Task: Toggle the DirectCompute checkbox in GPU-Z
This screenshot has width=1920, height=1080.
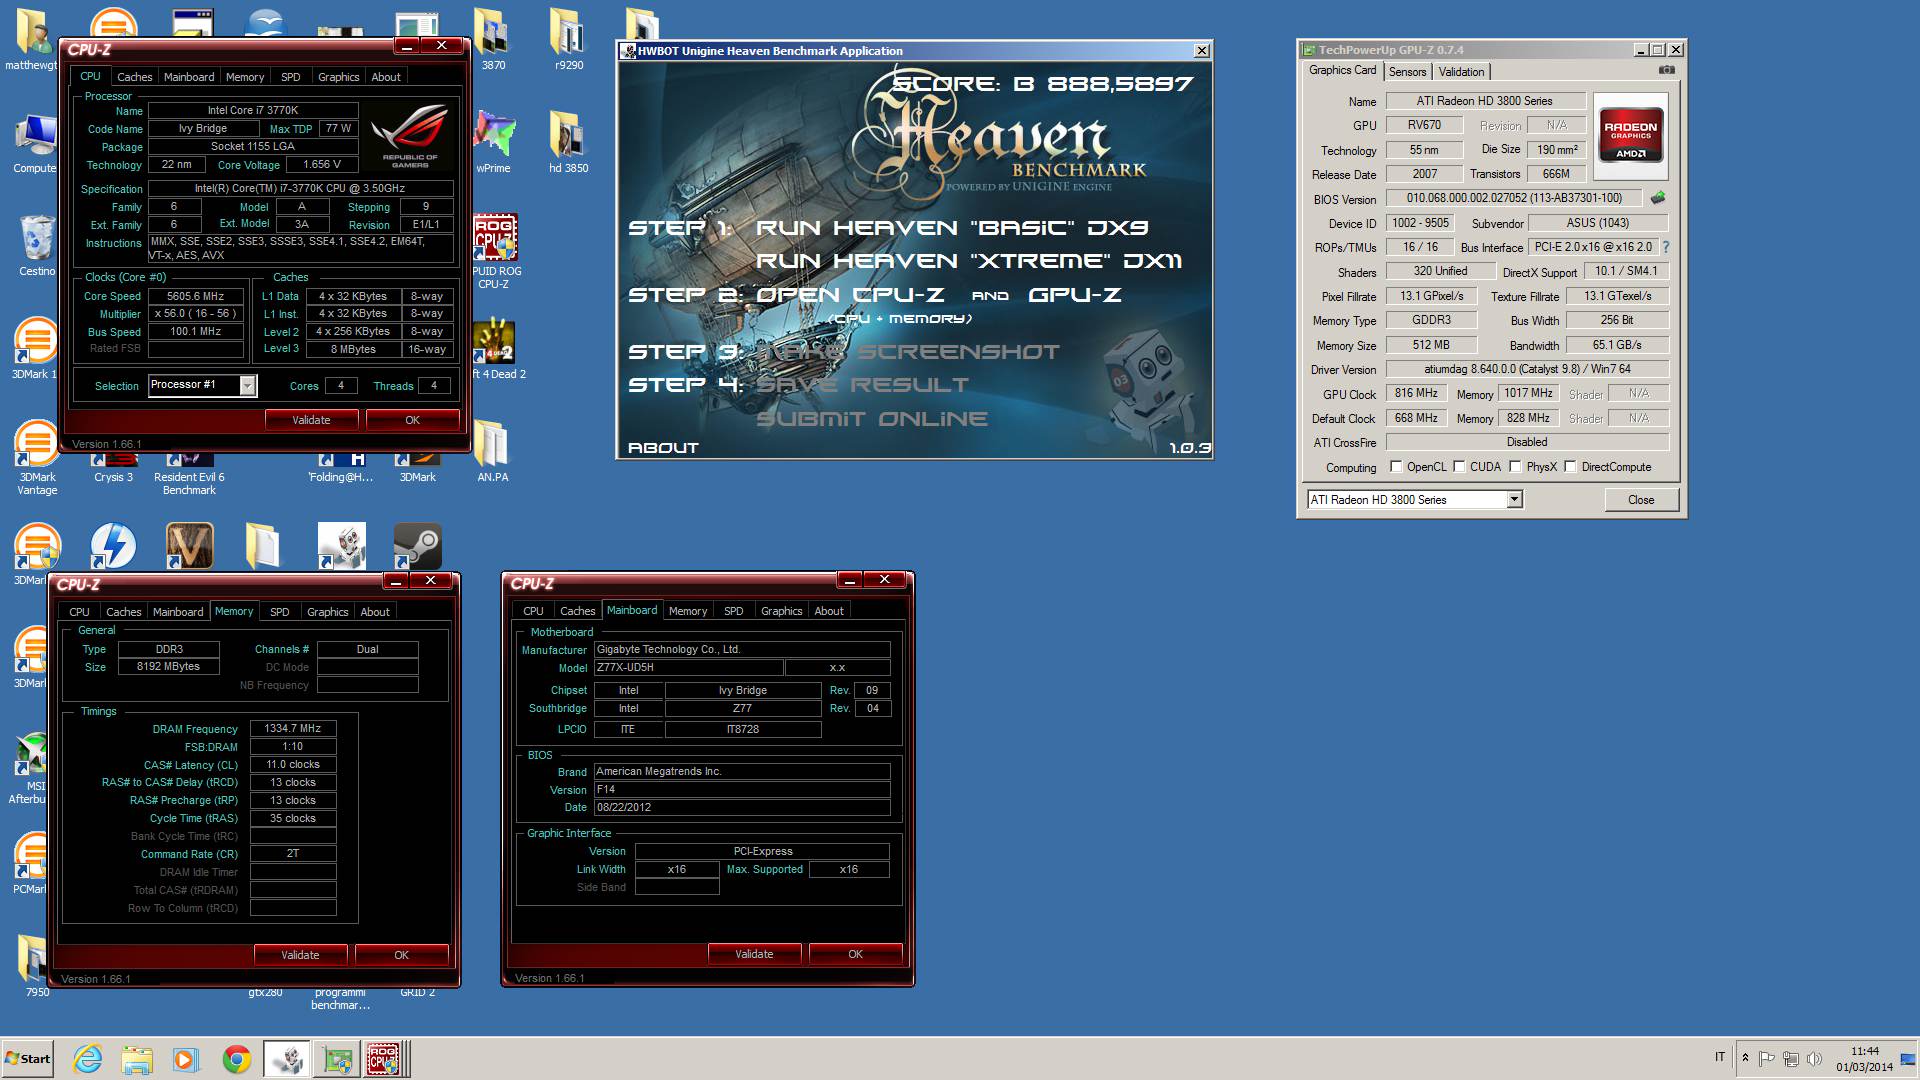Action: (1570, 467)
